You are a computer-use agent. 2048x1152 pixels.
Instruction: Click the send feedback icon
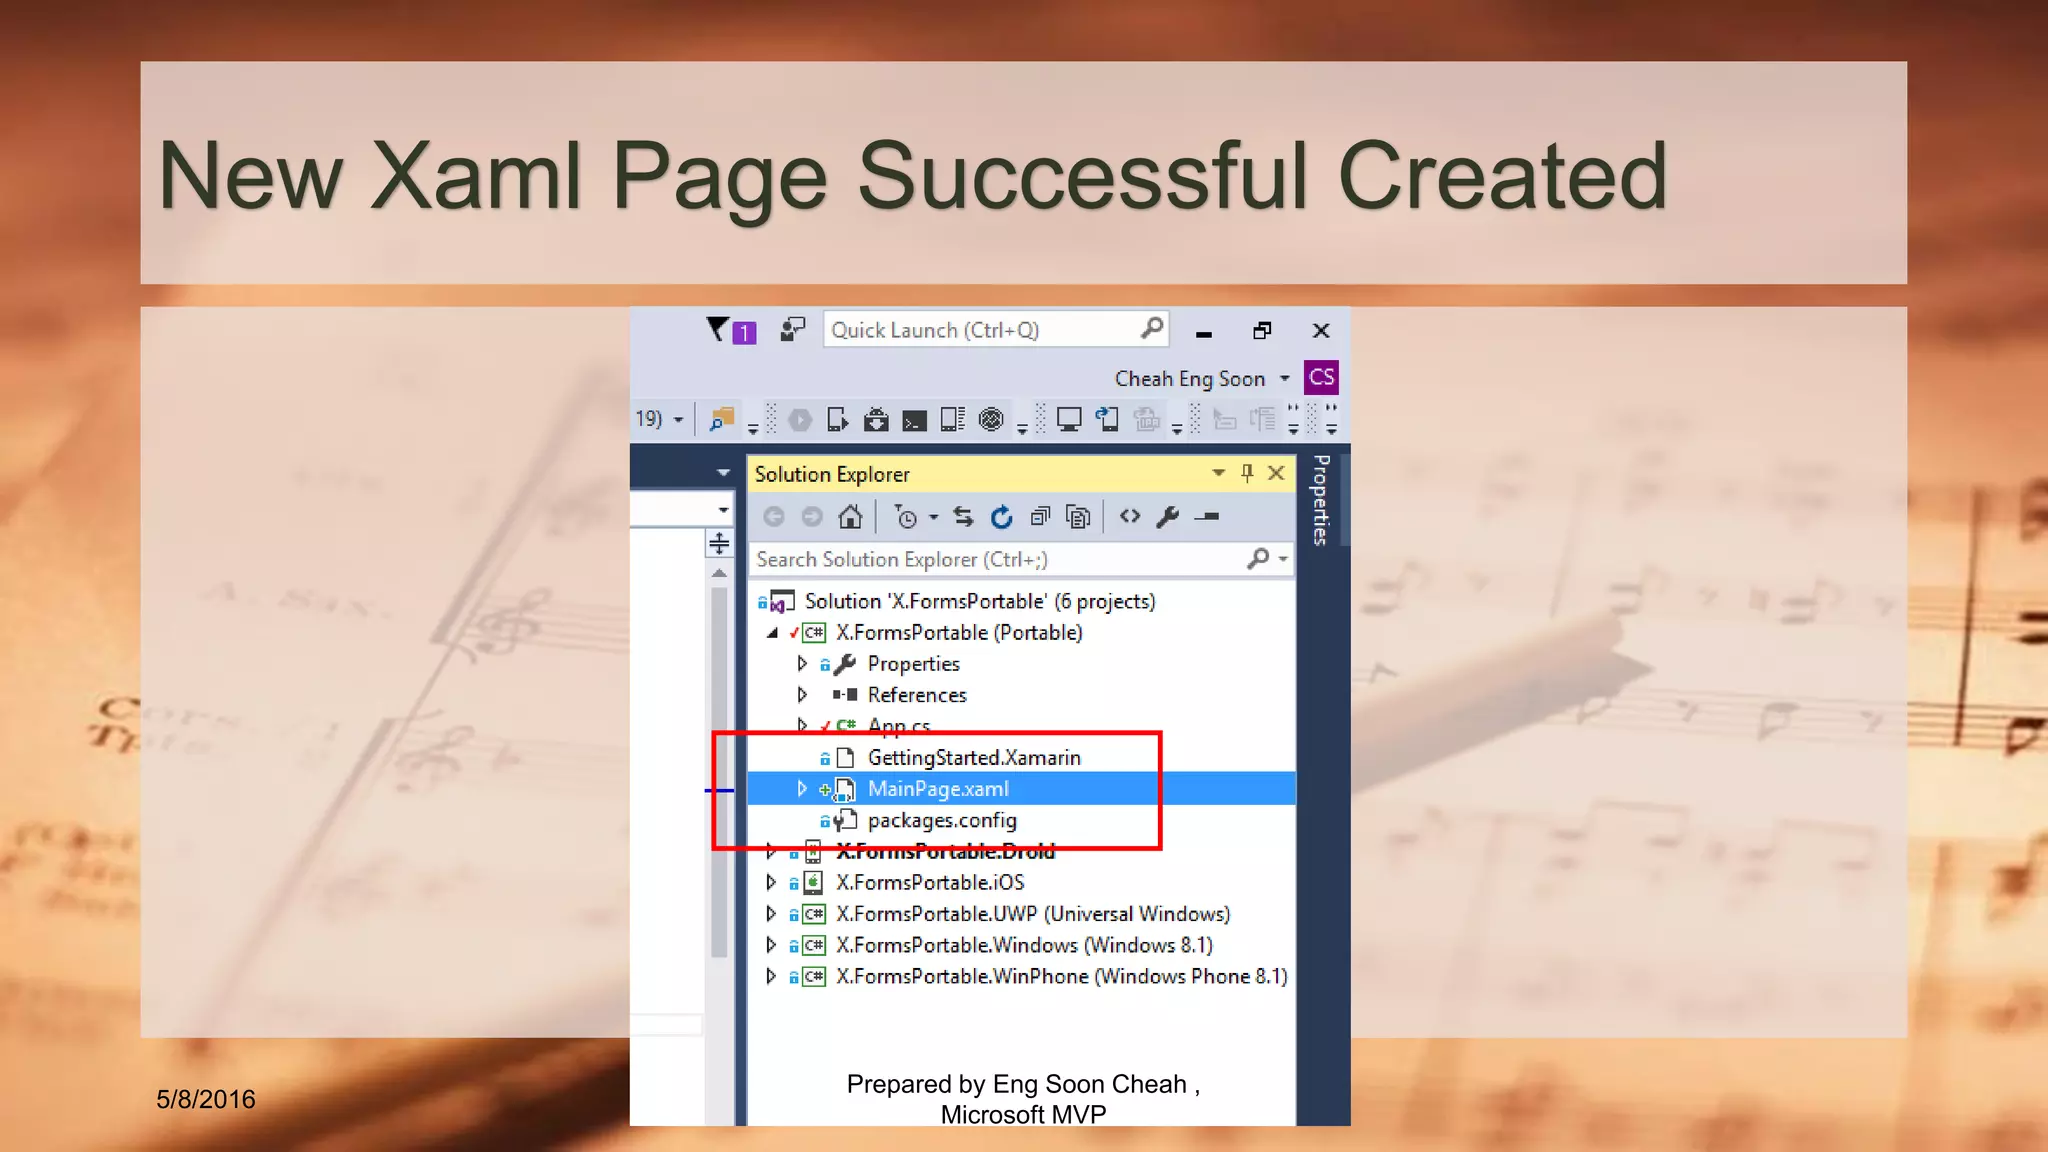(x=792, y=329)
